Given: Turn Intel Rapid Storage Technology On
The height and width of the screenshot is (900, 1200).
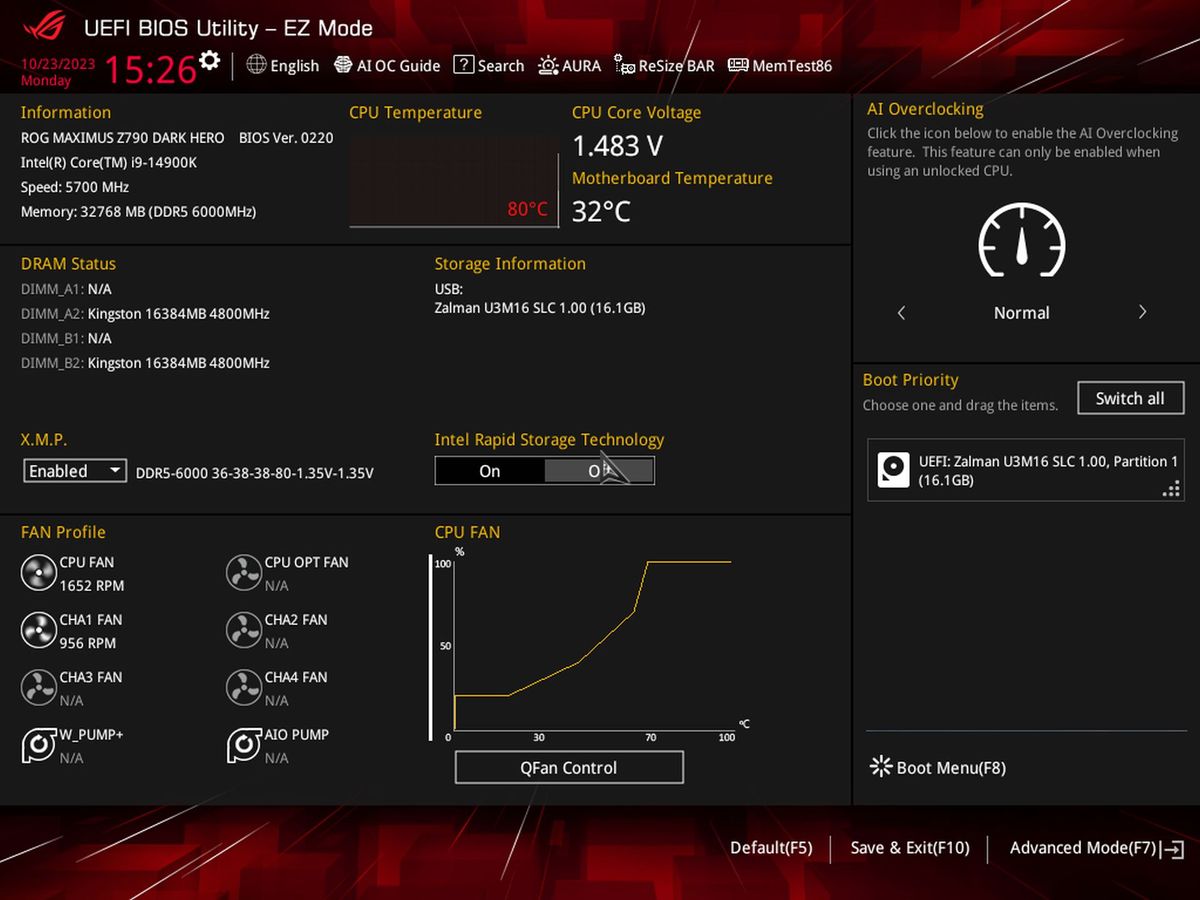Looking at the screenshot, I should pos(490,471).
